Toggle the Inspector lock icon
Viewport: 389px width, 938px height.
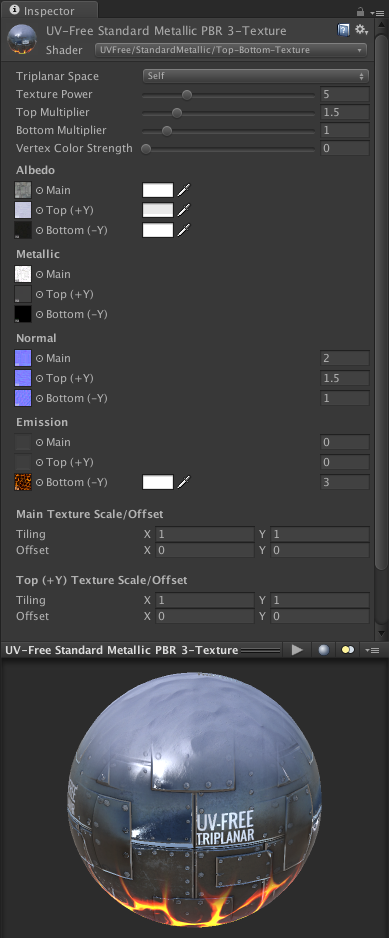[x=360, y=11]
